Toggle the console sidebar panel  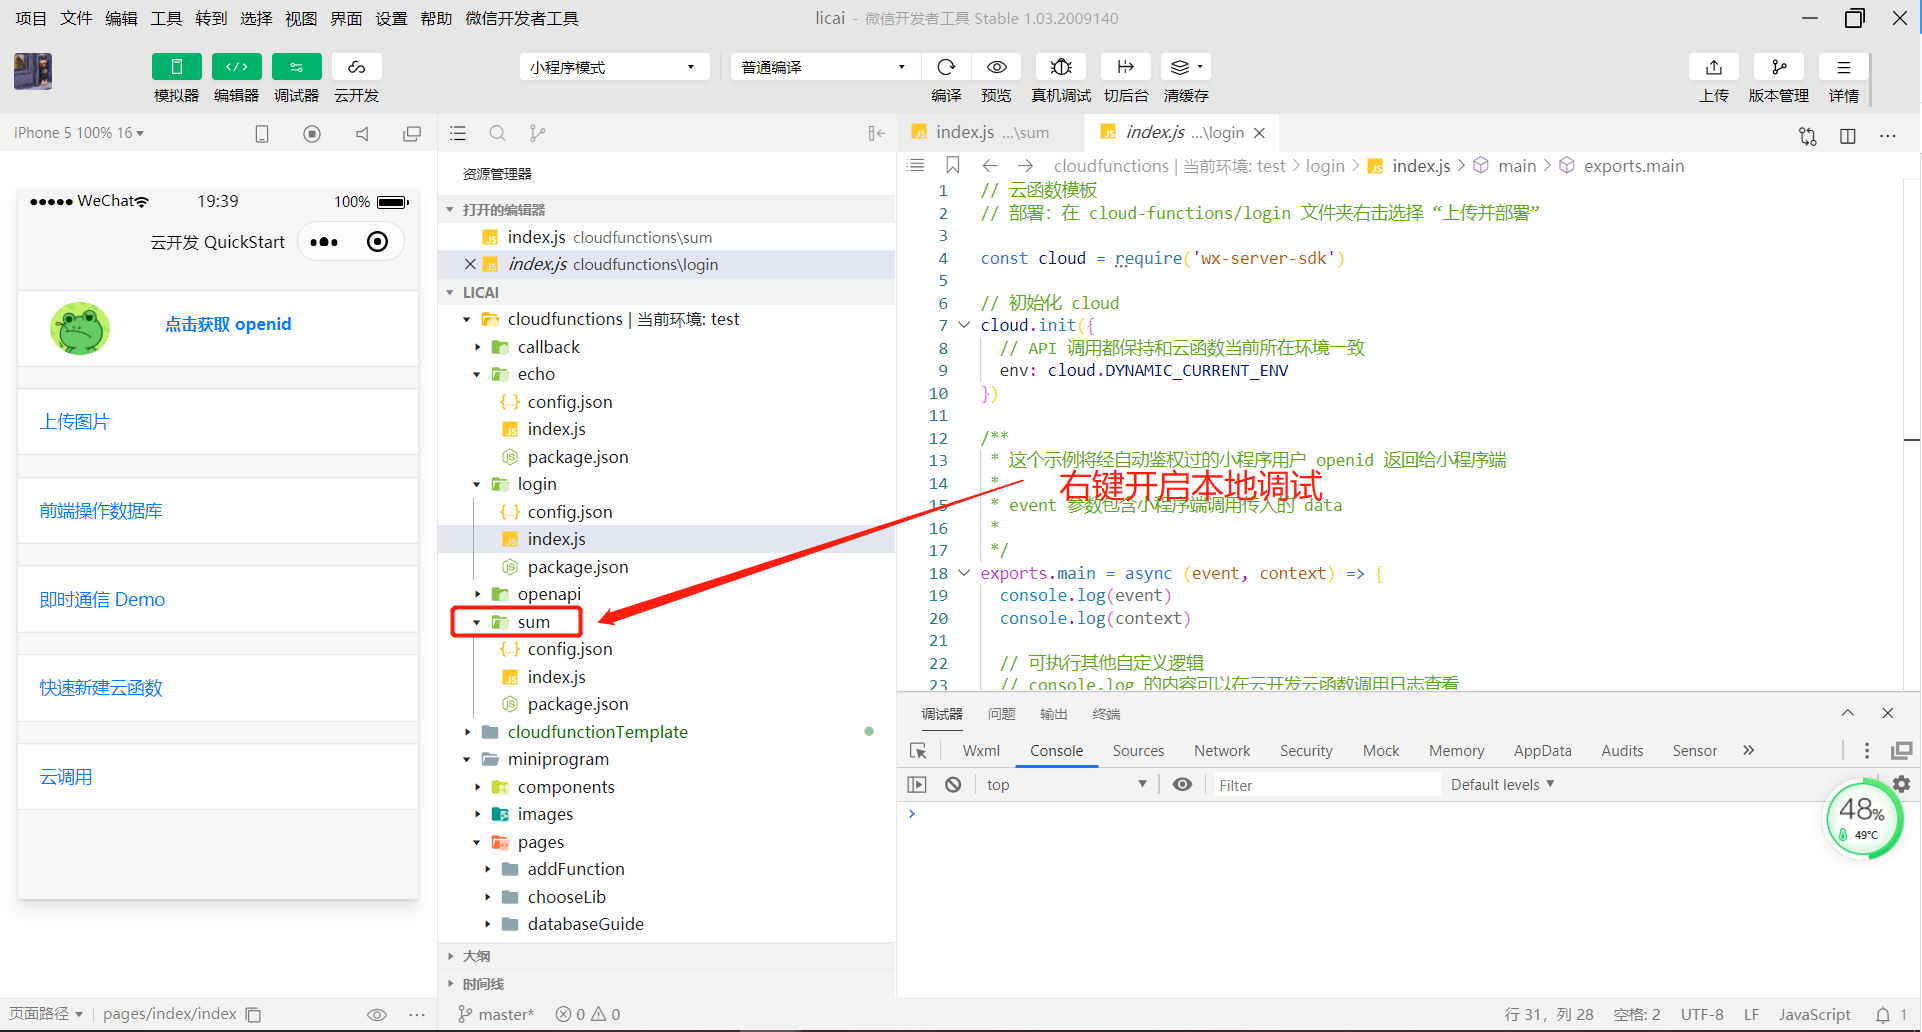click(x=917, y=785)
